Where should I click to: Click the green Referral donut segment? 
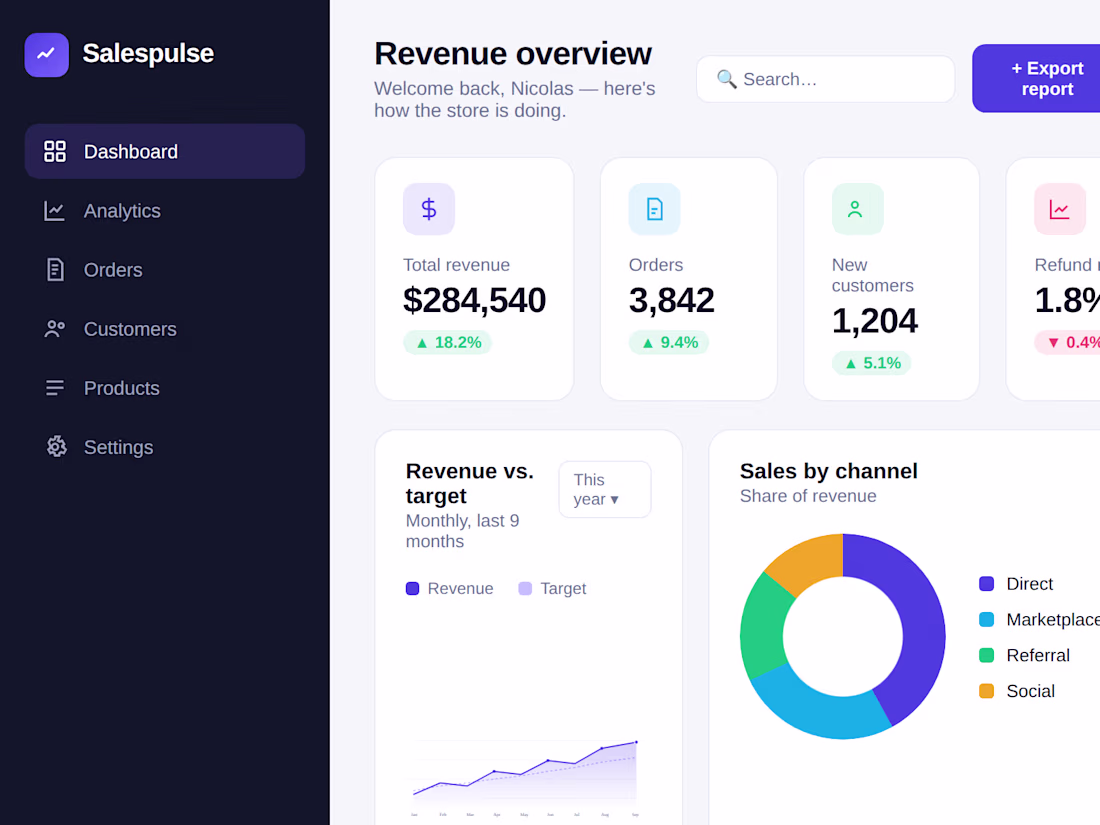[x=763, y=629]
